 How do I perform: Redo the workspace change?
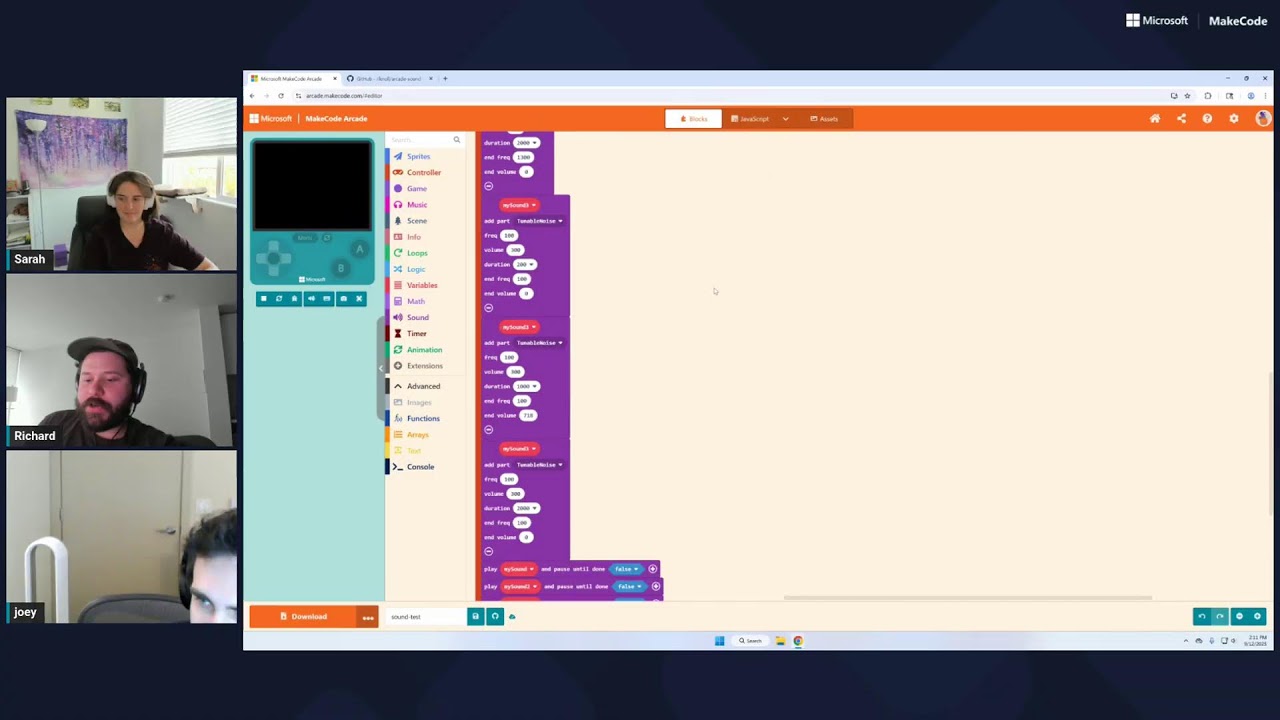(1219, 616)
